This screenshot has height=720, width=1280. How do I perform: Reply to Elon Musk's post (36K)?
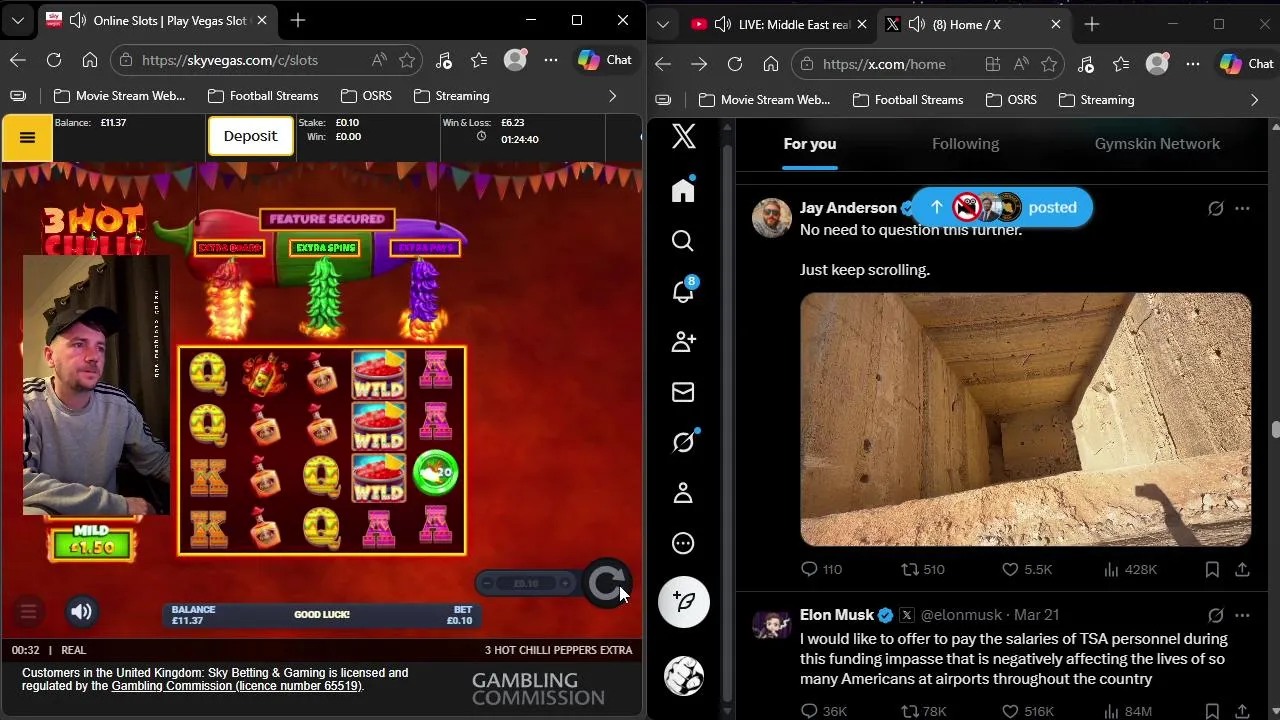tap(824, 711)
